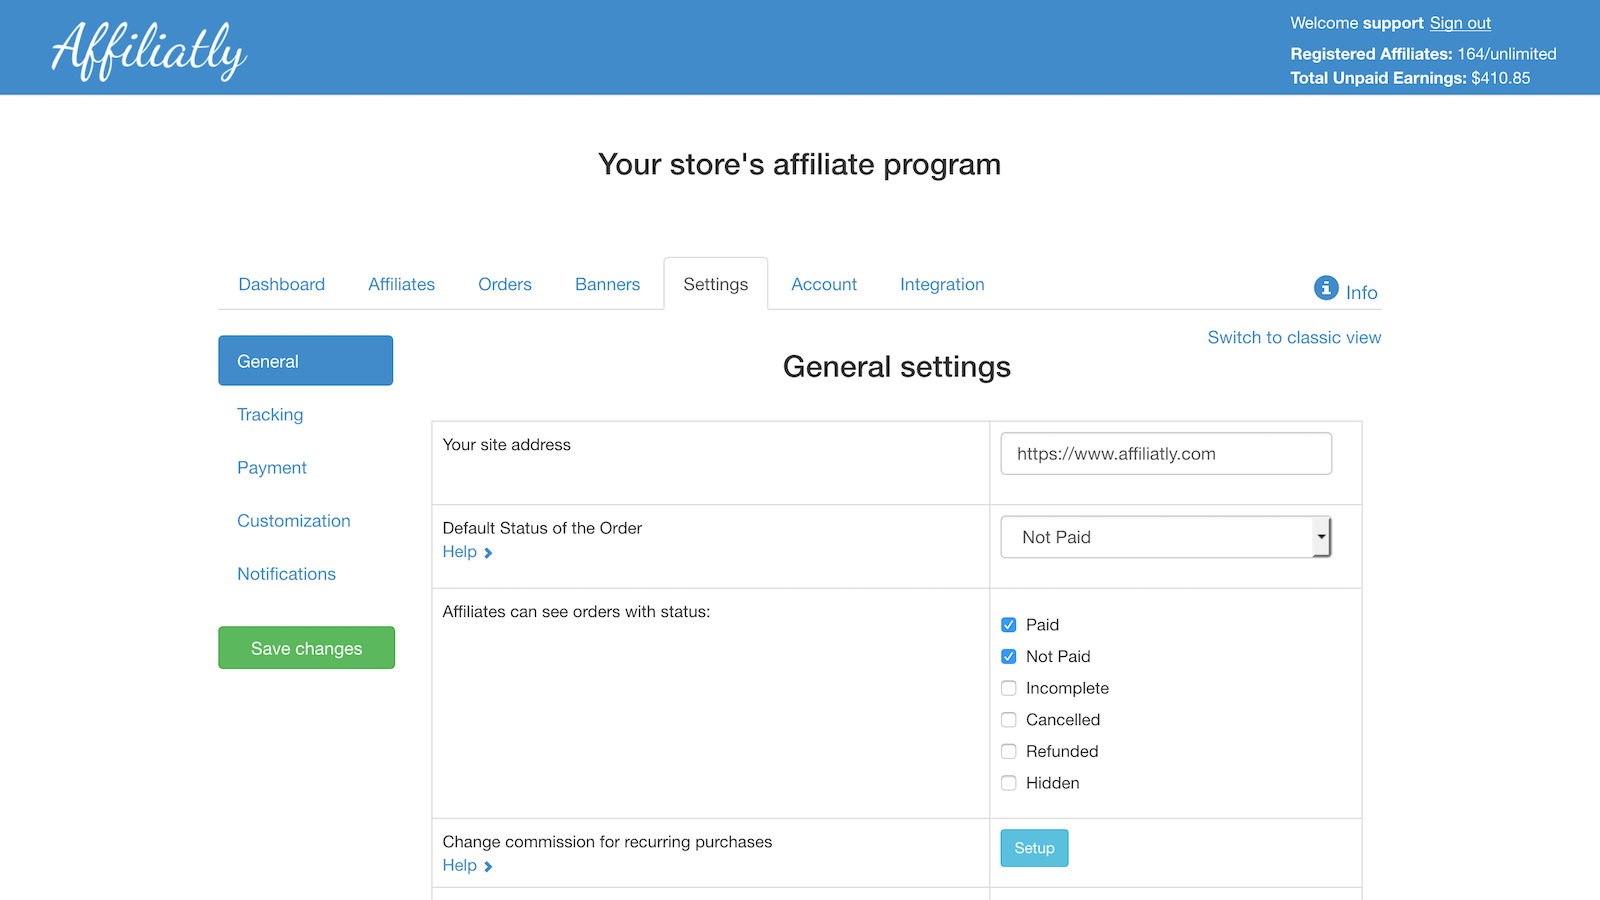The image size is (1600, 900).
Task: Click the Save changes button
Action: point(306,647)
